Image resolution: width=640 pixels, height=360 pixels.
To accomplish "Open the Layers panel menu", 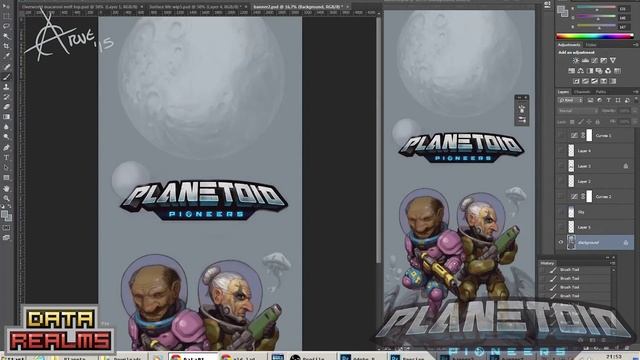I will click(x=635, y=92).
